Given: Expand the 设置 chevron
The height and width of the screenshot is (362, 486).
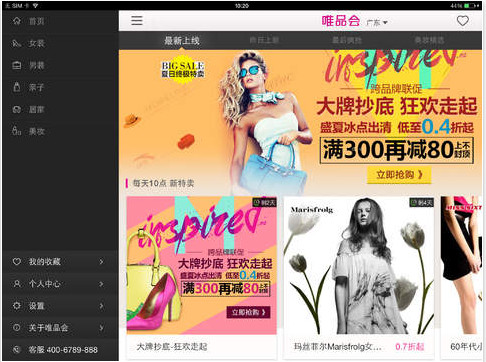Looking at the screenshot, I should tap(101, 306).
